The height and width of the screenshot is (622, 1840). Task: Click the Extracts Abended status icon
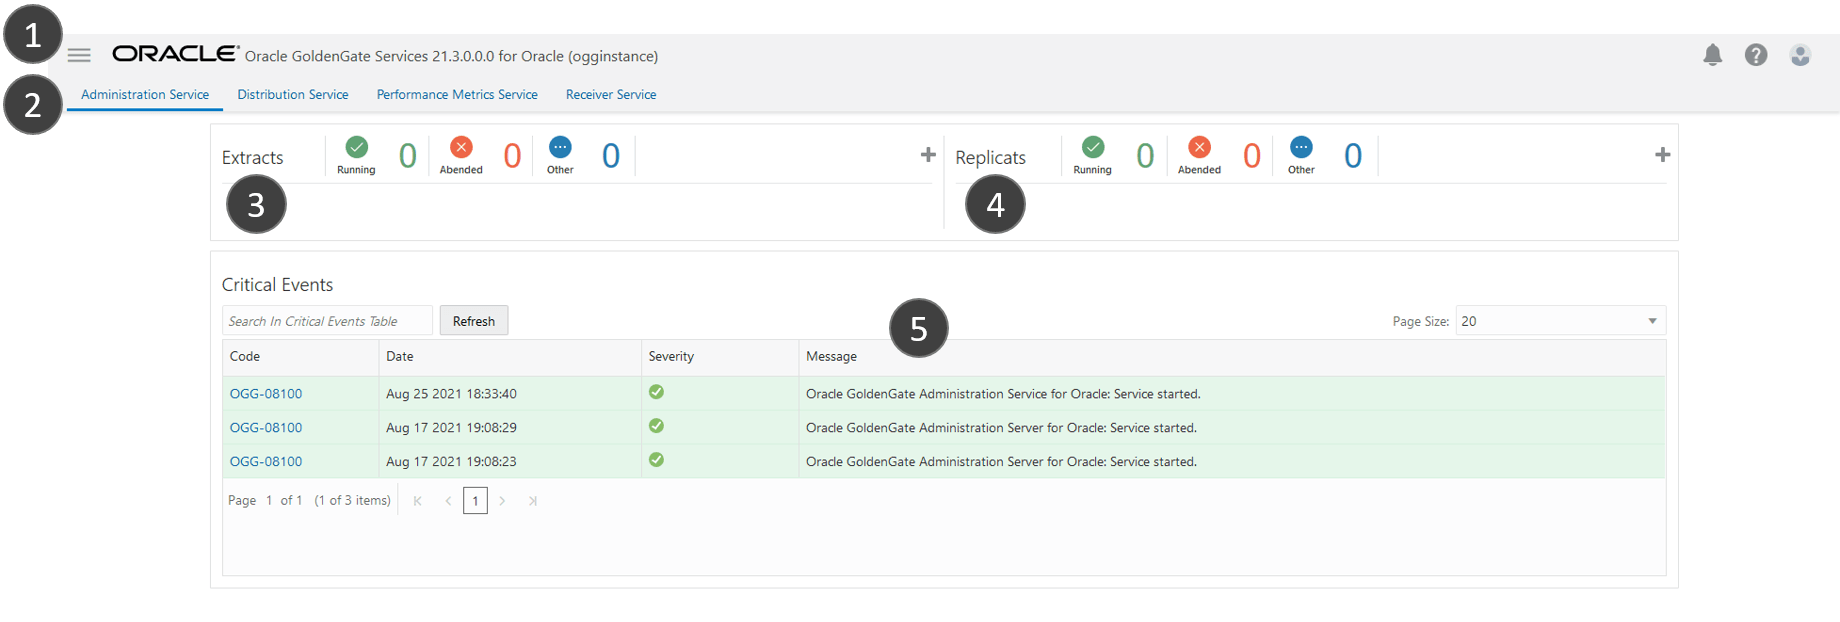(461, 148)
